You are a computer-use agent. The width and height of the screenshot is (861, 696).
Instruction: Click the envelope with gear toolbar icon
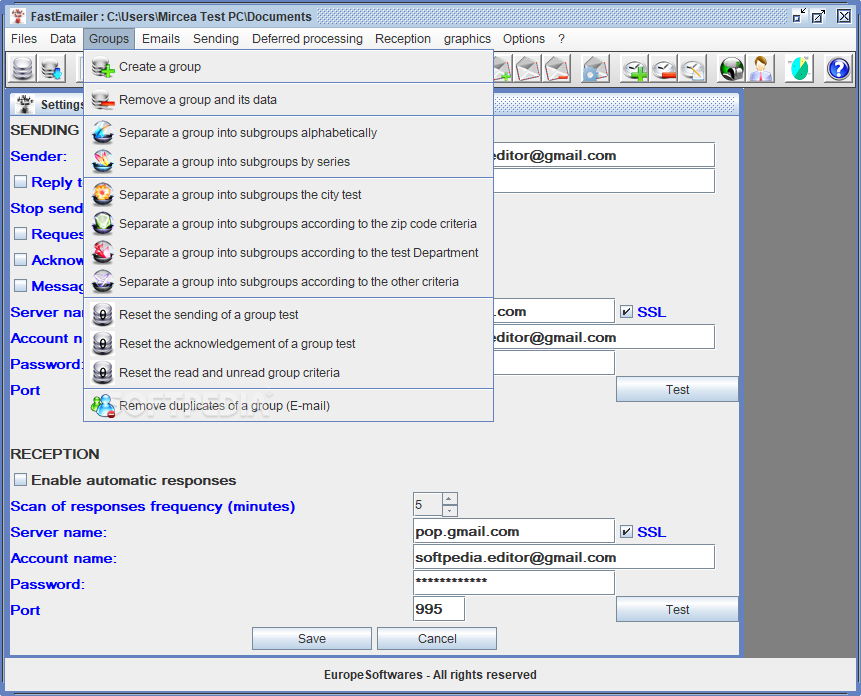tap(596, 69)
